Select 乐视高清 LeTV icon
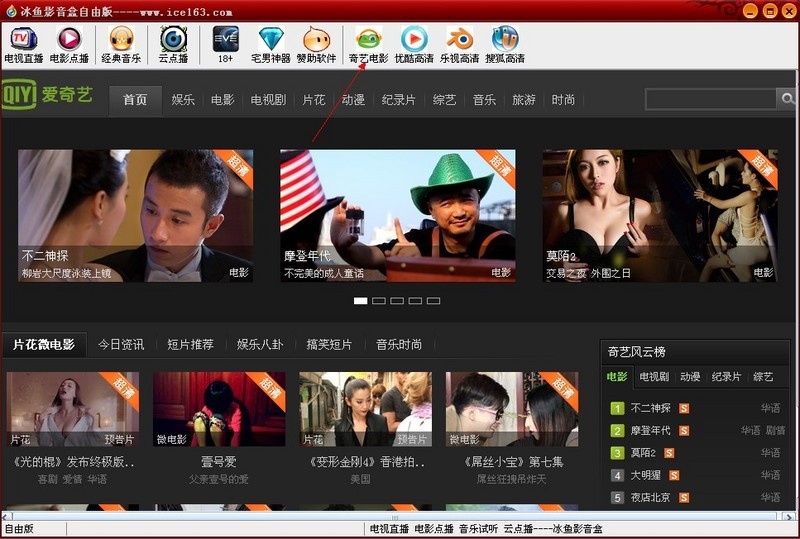This screenshot has width=800, height=539. [460, 45]
